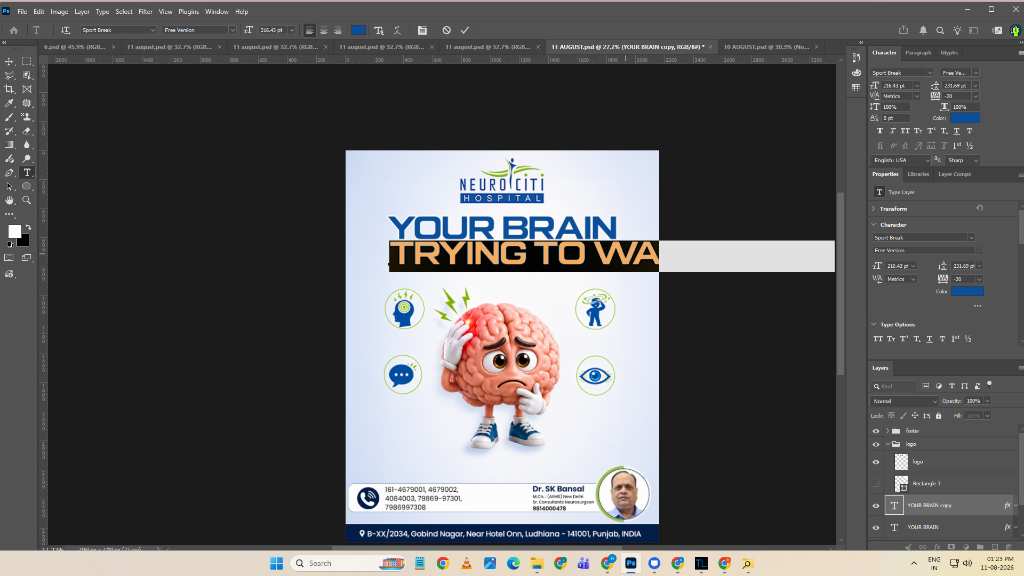Show the Rectangle 1 layer
The height and width of the screenshot is (576, 1024).
876,484
